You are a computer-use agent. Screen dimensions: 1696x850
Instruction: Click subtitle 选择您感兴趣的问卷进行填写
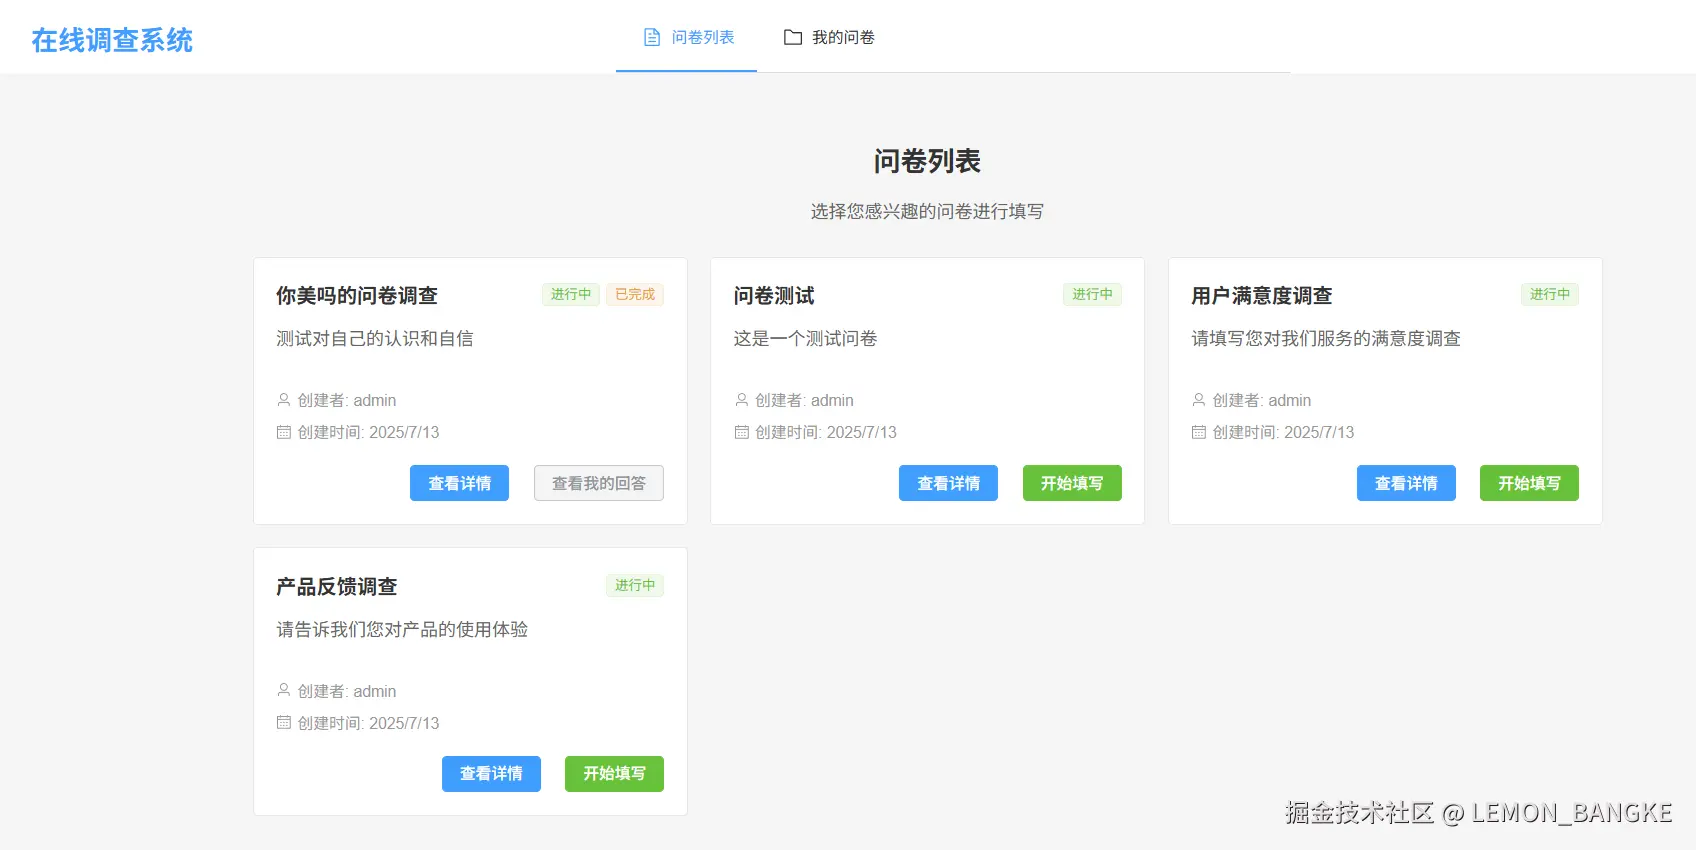click(927, 211)
